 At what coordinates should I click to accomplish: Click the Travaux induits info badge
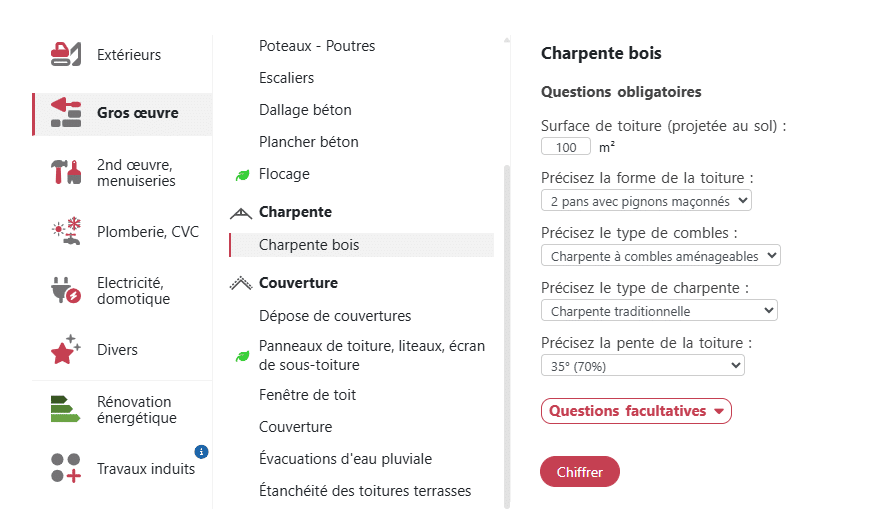(201, 451)
